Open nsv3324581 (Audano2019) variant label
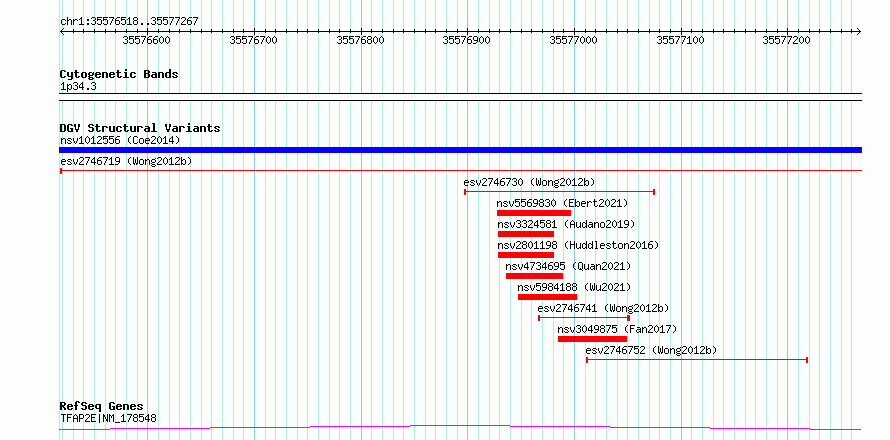Viewport: 890px width, 440px height. pos(566,224)
